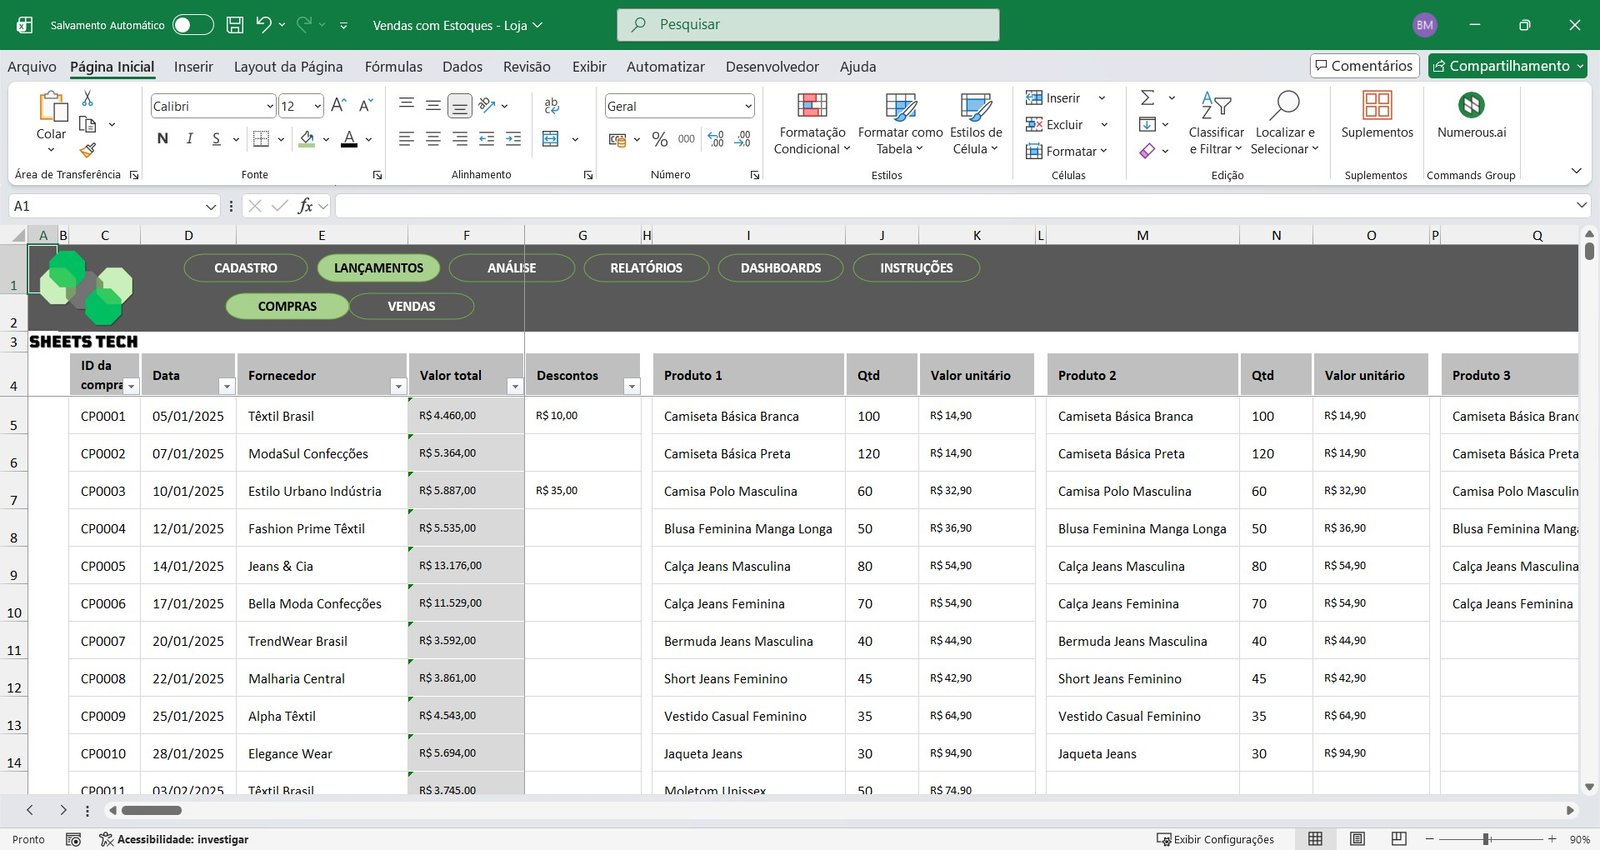Click the DASHBOARDS navigation button
This screenshot has height=850, width=1600.
(x=780, y=268)
